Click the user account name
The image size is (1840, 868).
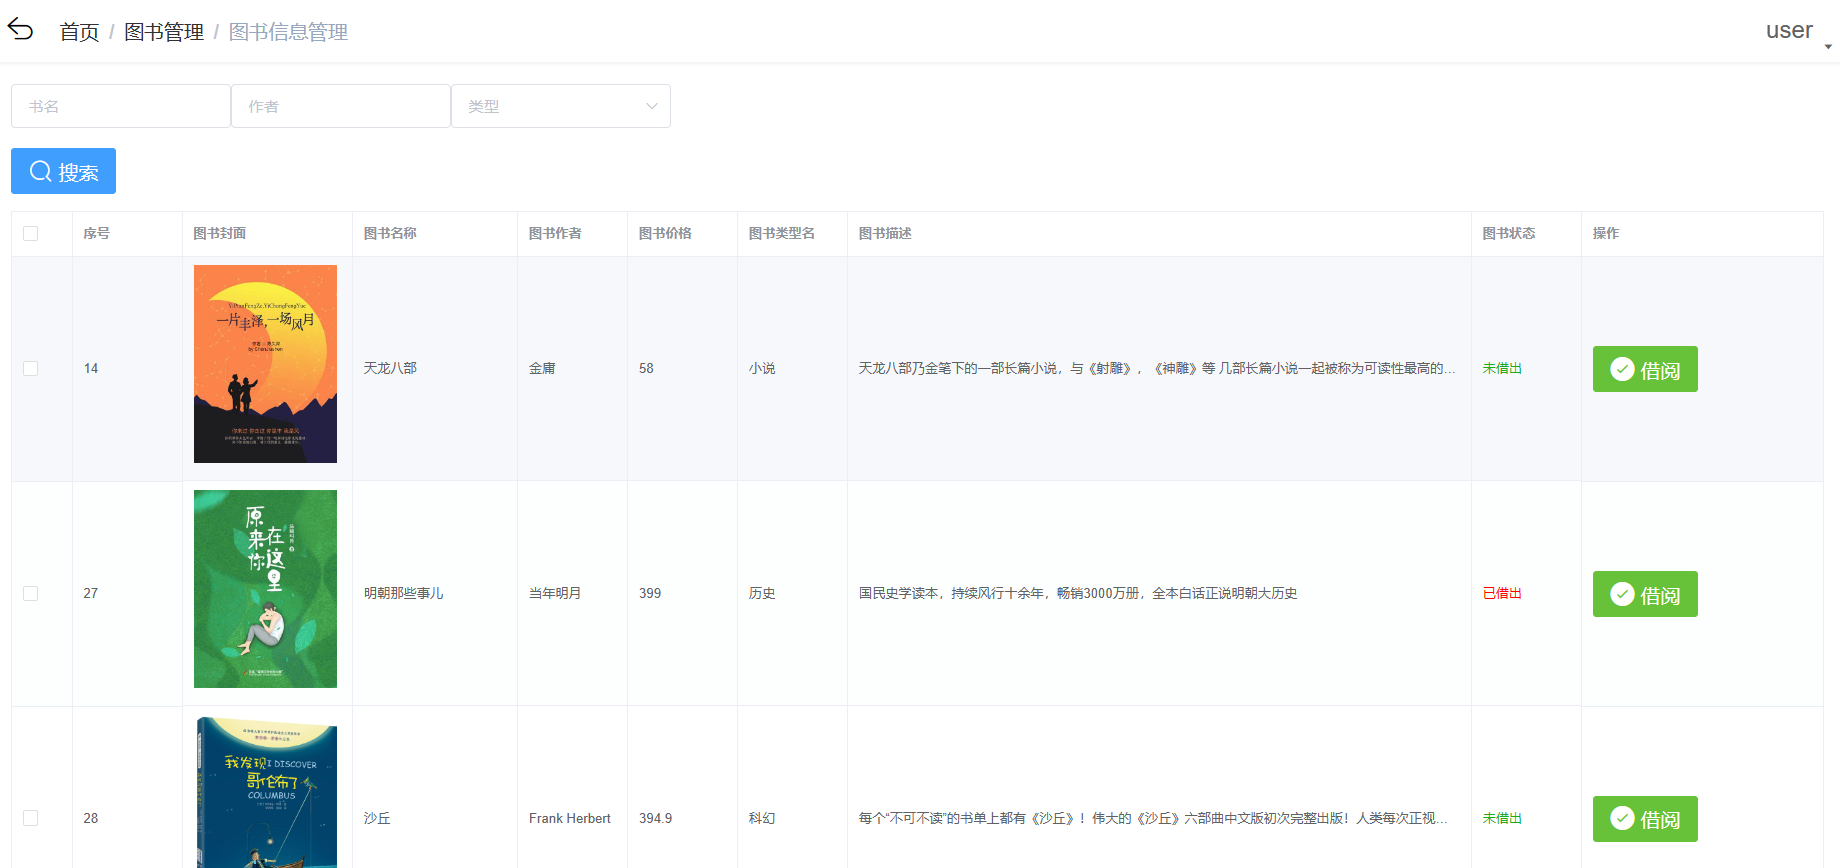pyautogui.click(x=1789, y=30)
